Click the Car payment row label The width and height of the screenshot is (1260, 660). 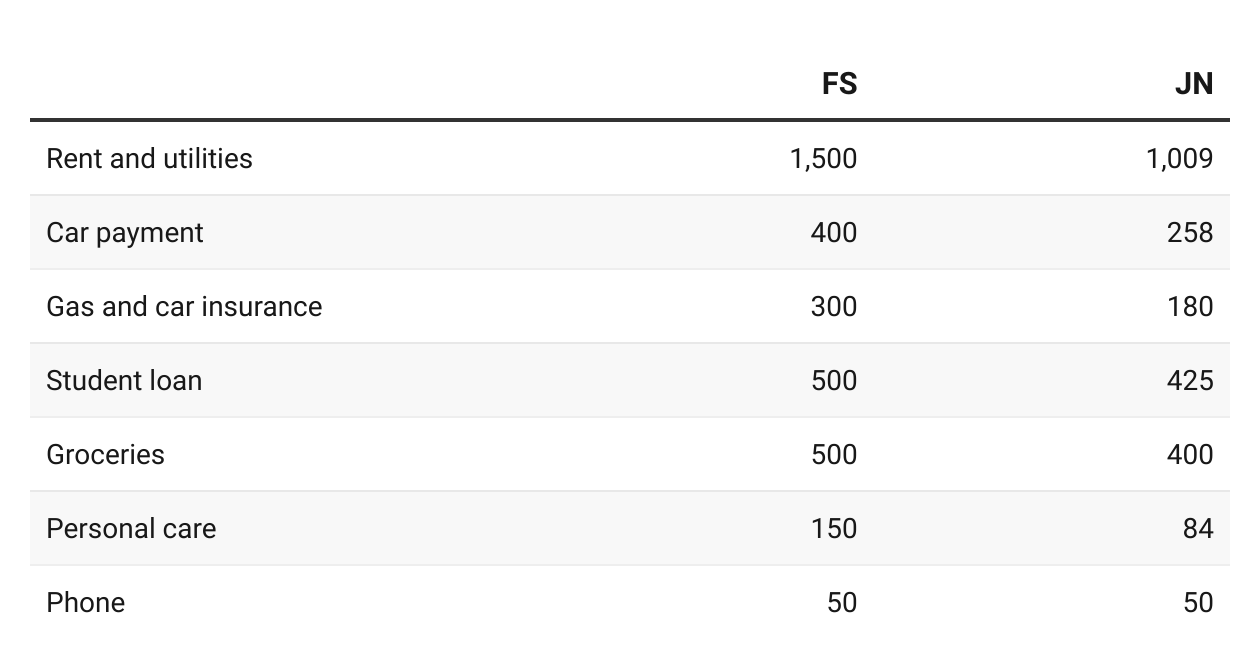click(x=124, y=232)
